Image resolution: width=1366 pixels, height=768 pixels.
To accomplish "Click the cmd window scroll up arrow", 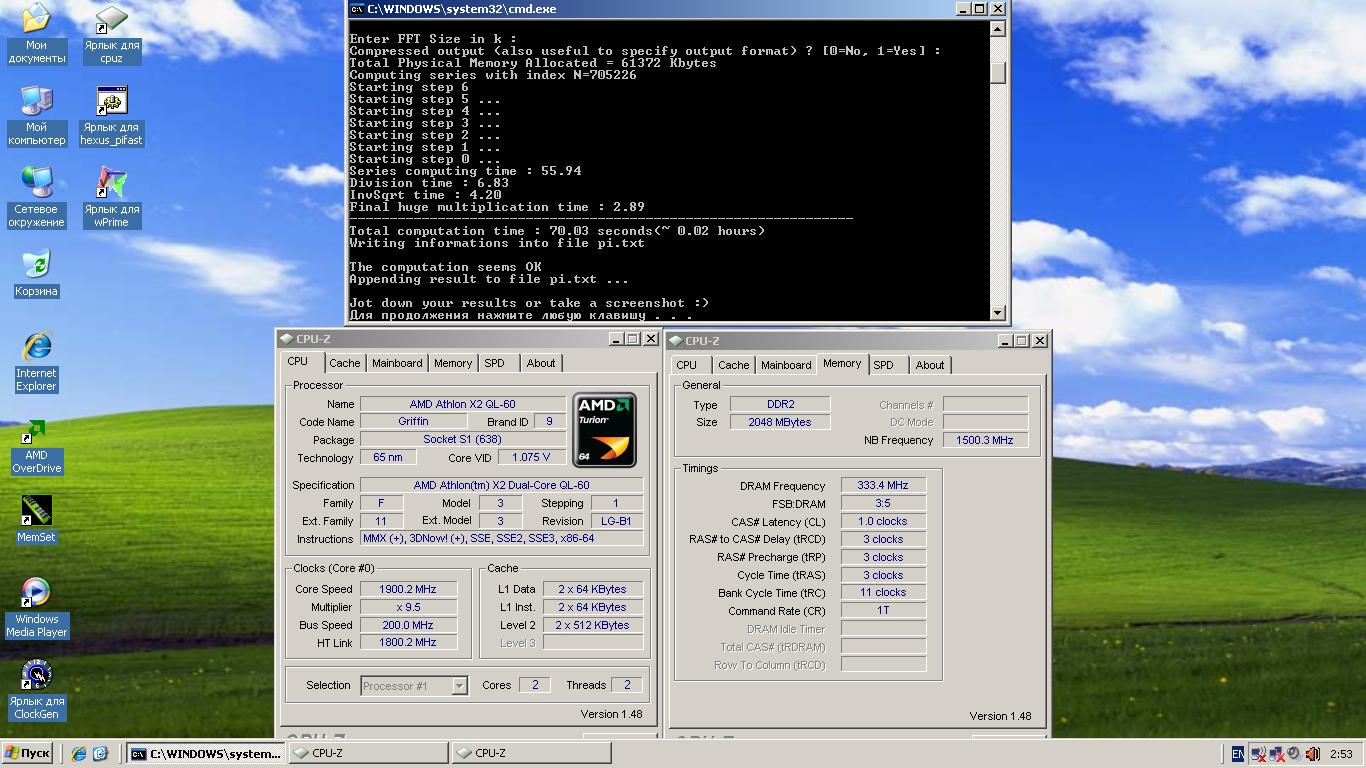I will click(x=997, y=29).
